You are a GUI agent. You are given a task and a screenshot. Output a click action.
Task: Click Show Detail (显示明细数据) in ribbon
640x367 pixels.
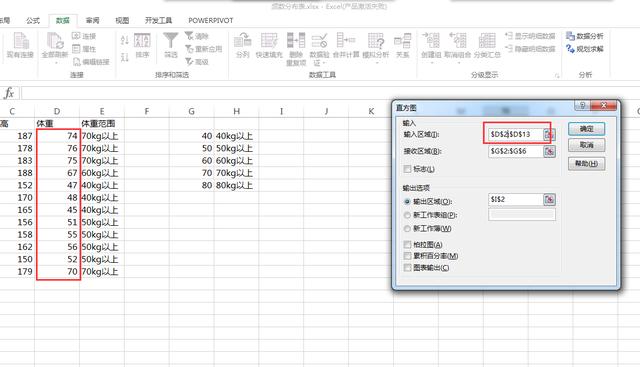530,36
